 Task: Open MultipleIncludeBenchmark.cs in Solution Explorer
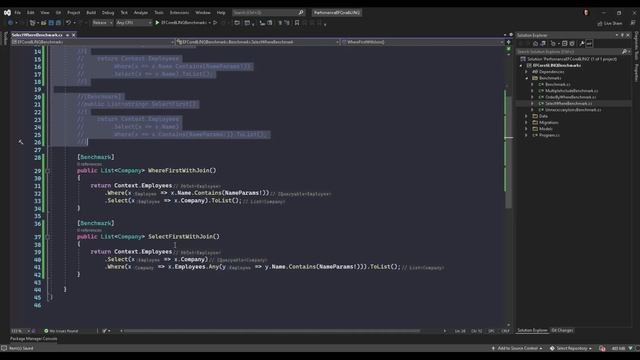coord(571,91)
